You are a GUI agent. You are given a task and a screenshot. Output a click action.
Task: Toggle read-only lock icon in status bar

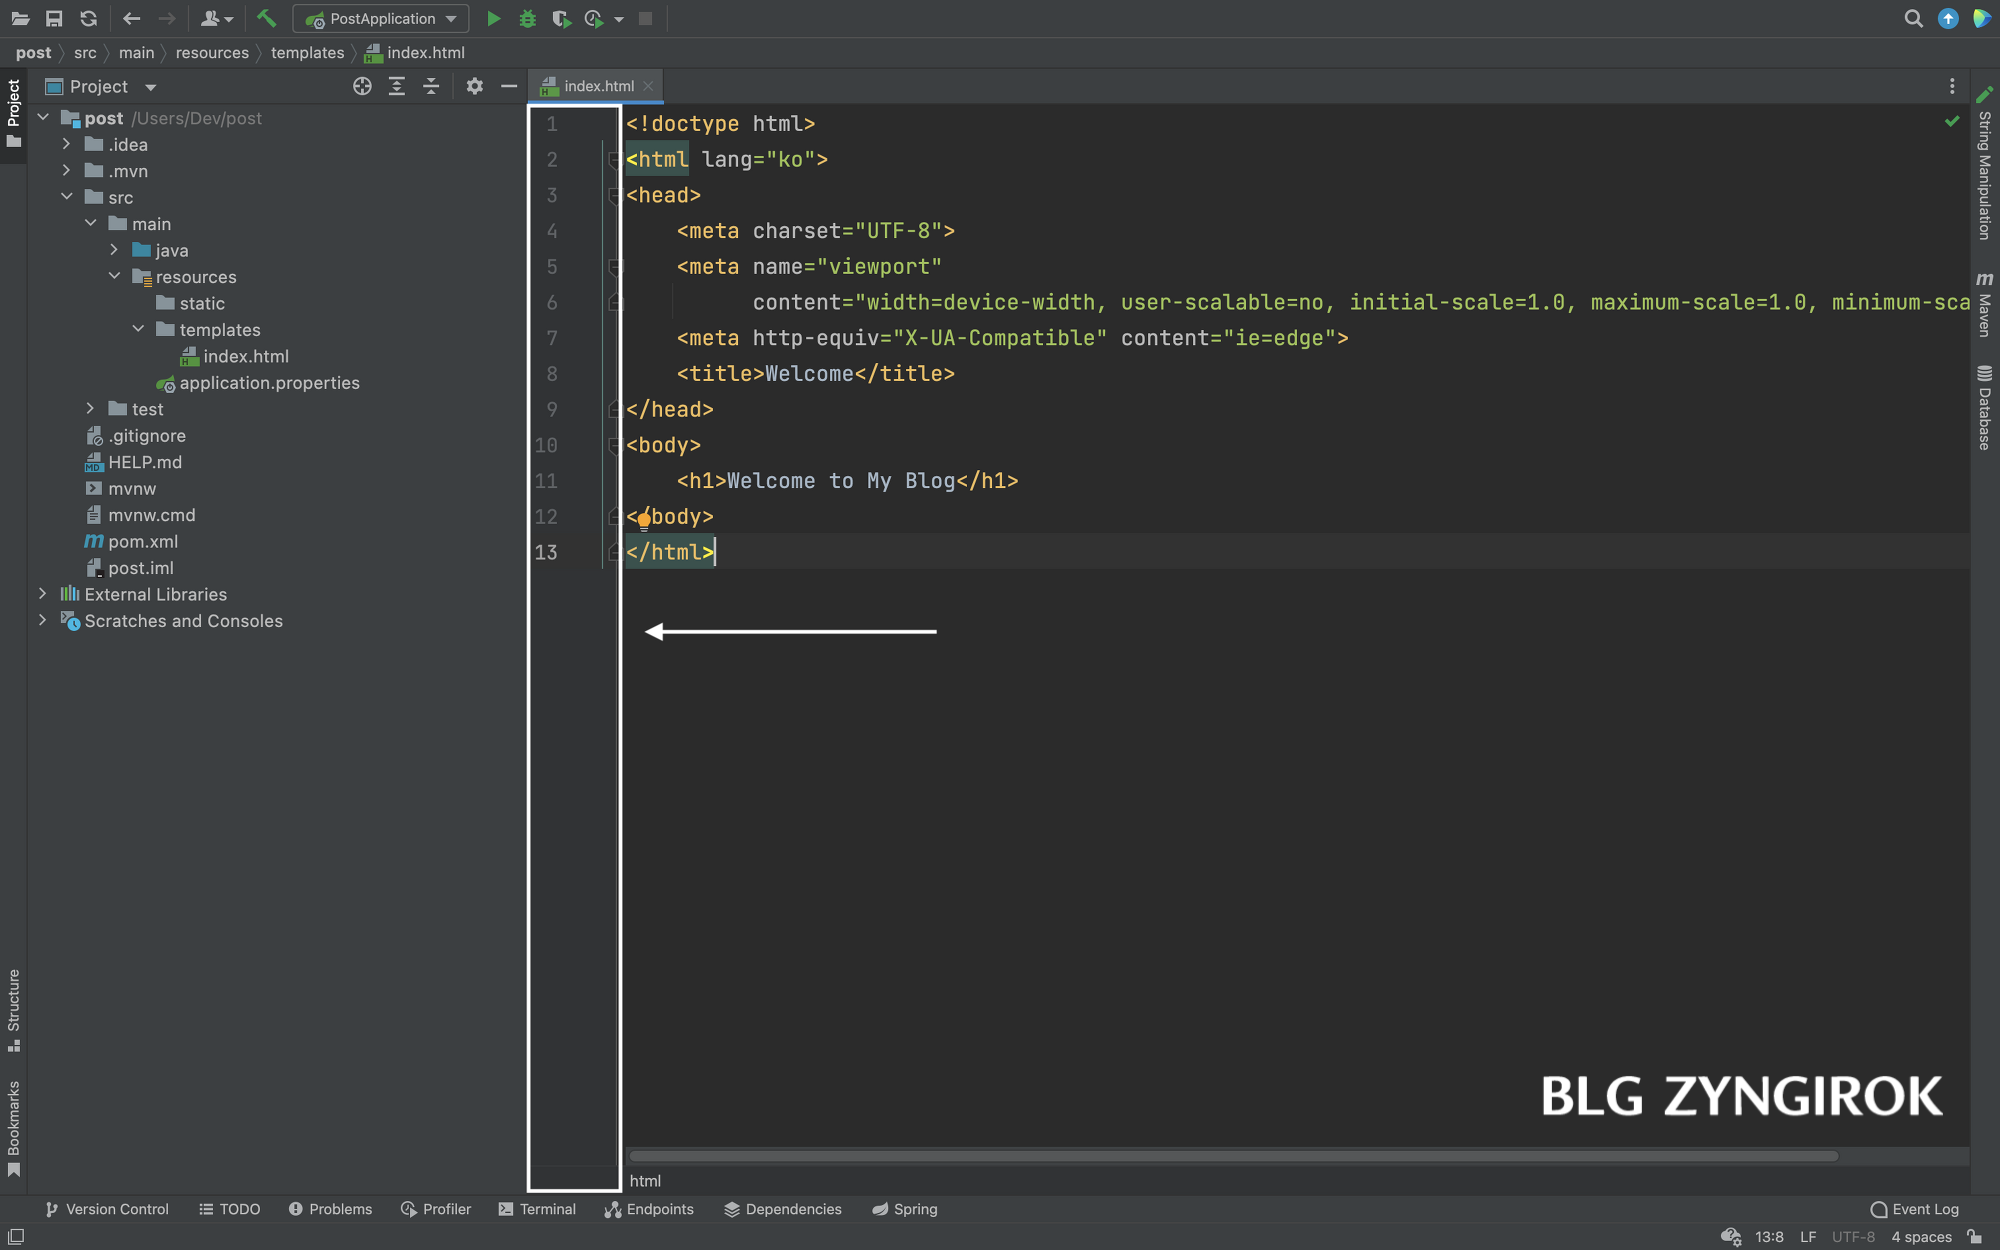[1974, 1237]
